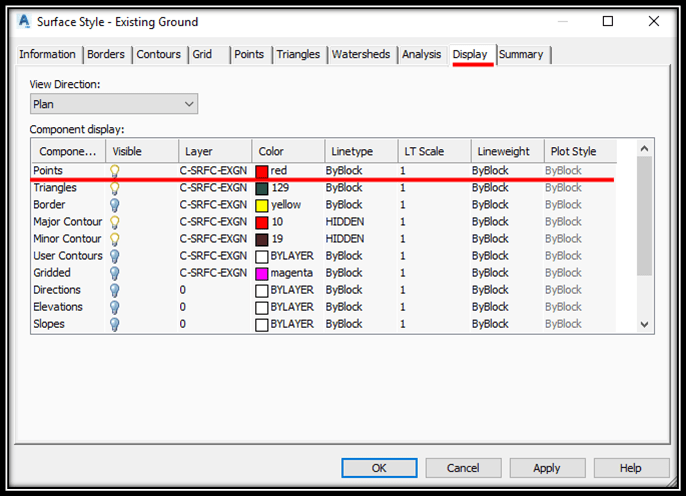
Task: Toggle visibility lightbulb for Points component
Action: click(x=115, y=171)
